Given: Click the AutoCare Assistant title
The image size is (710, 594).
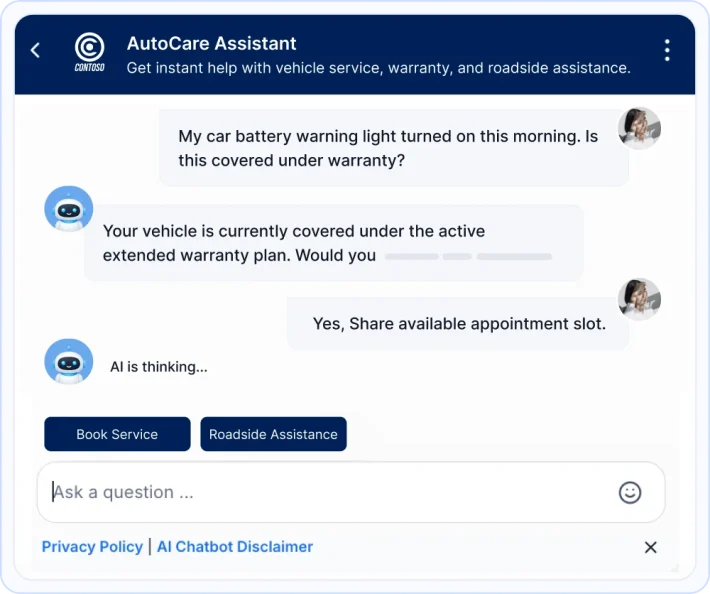Looking at the screenshot, I should point(211,43).
